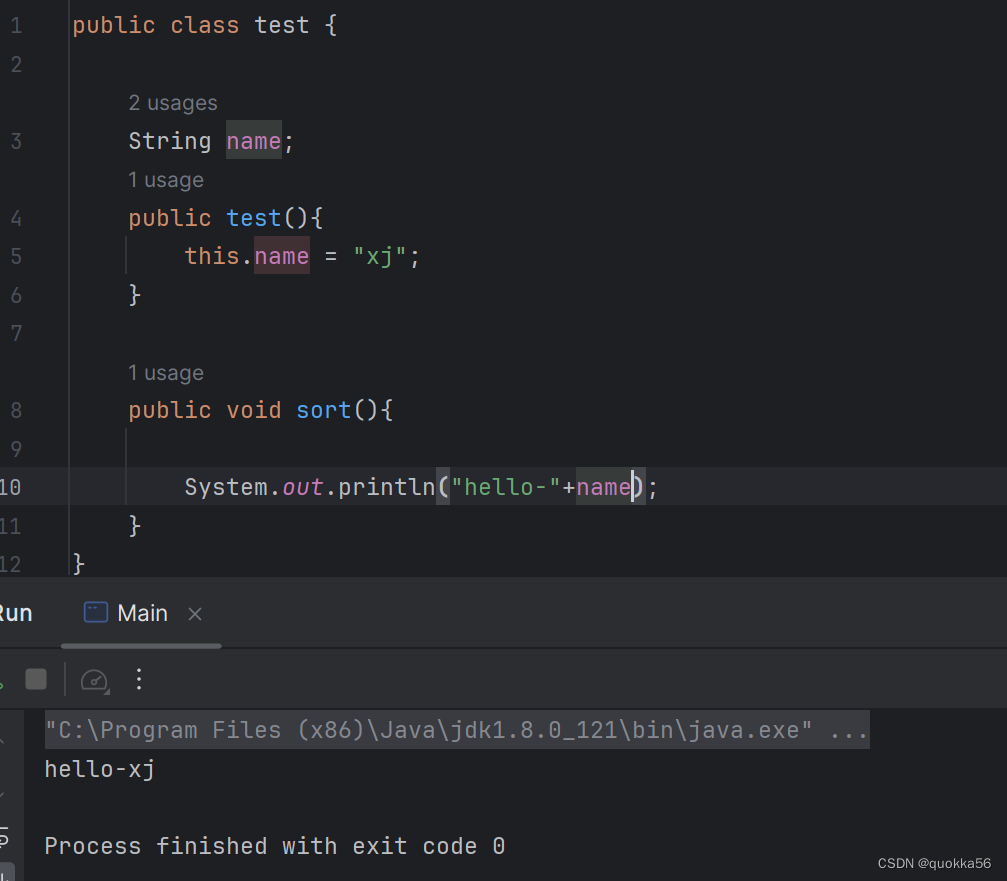Click the "xj" string literal

point(380,256)
